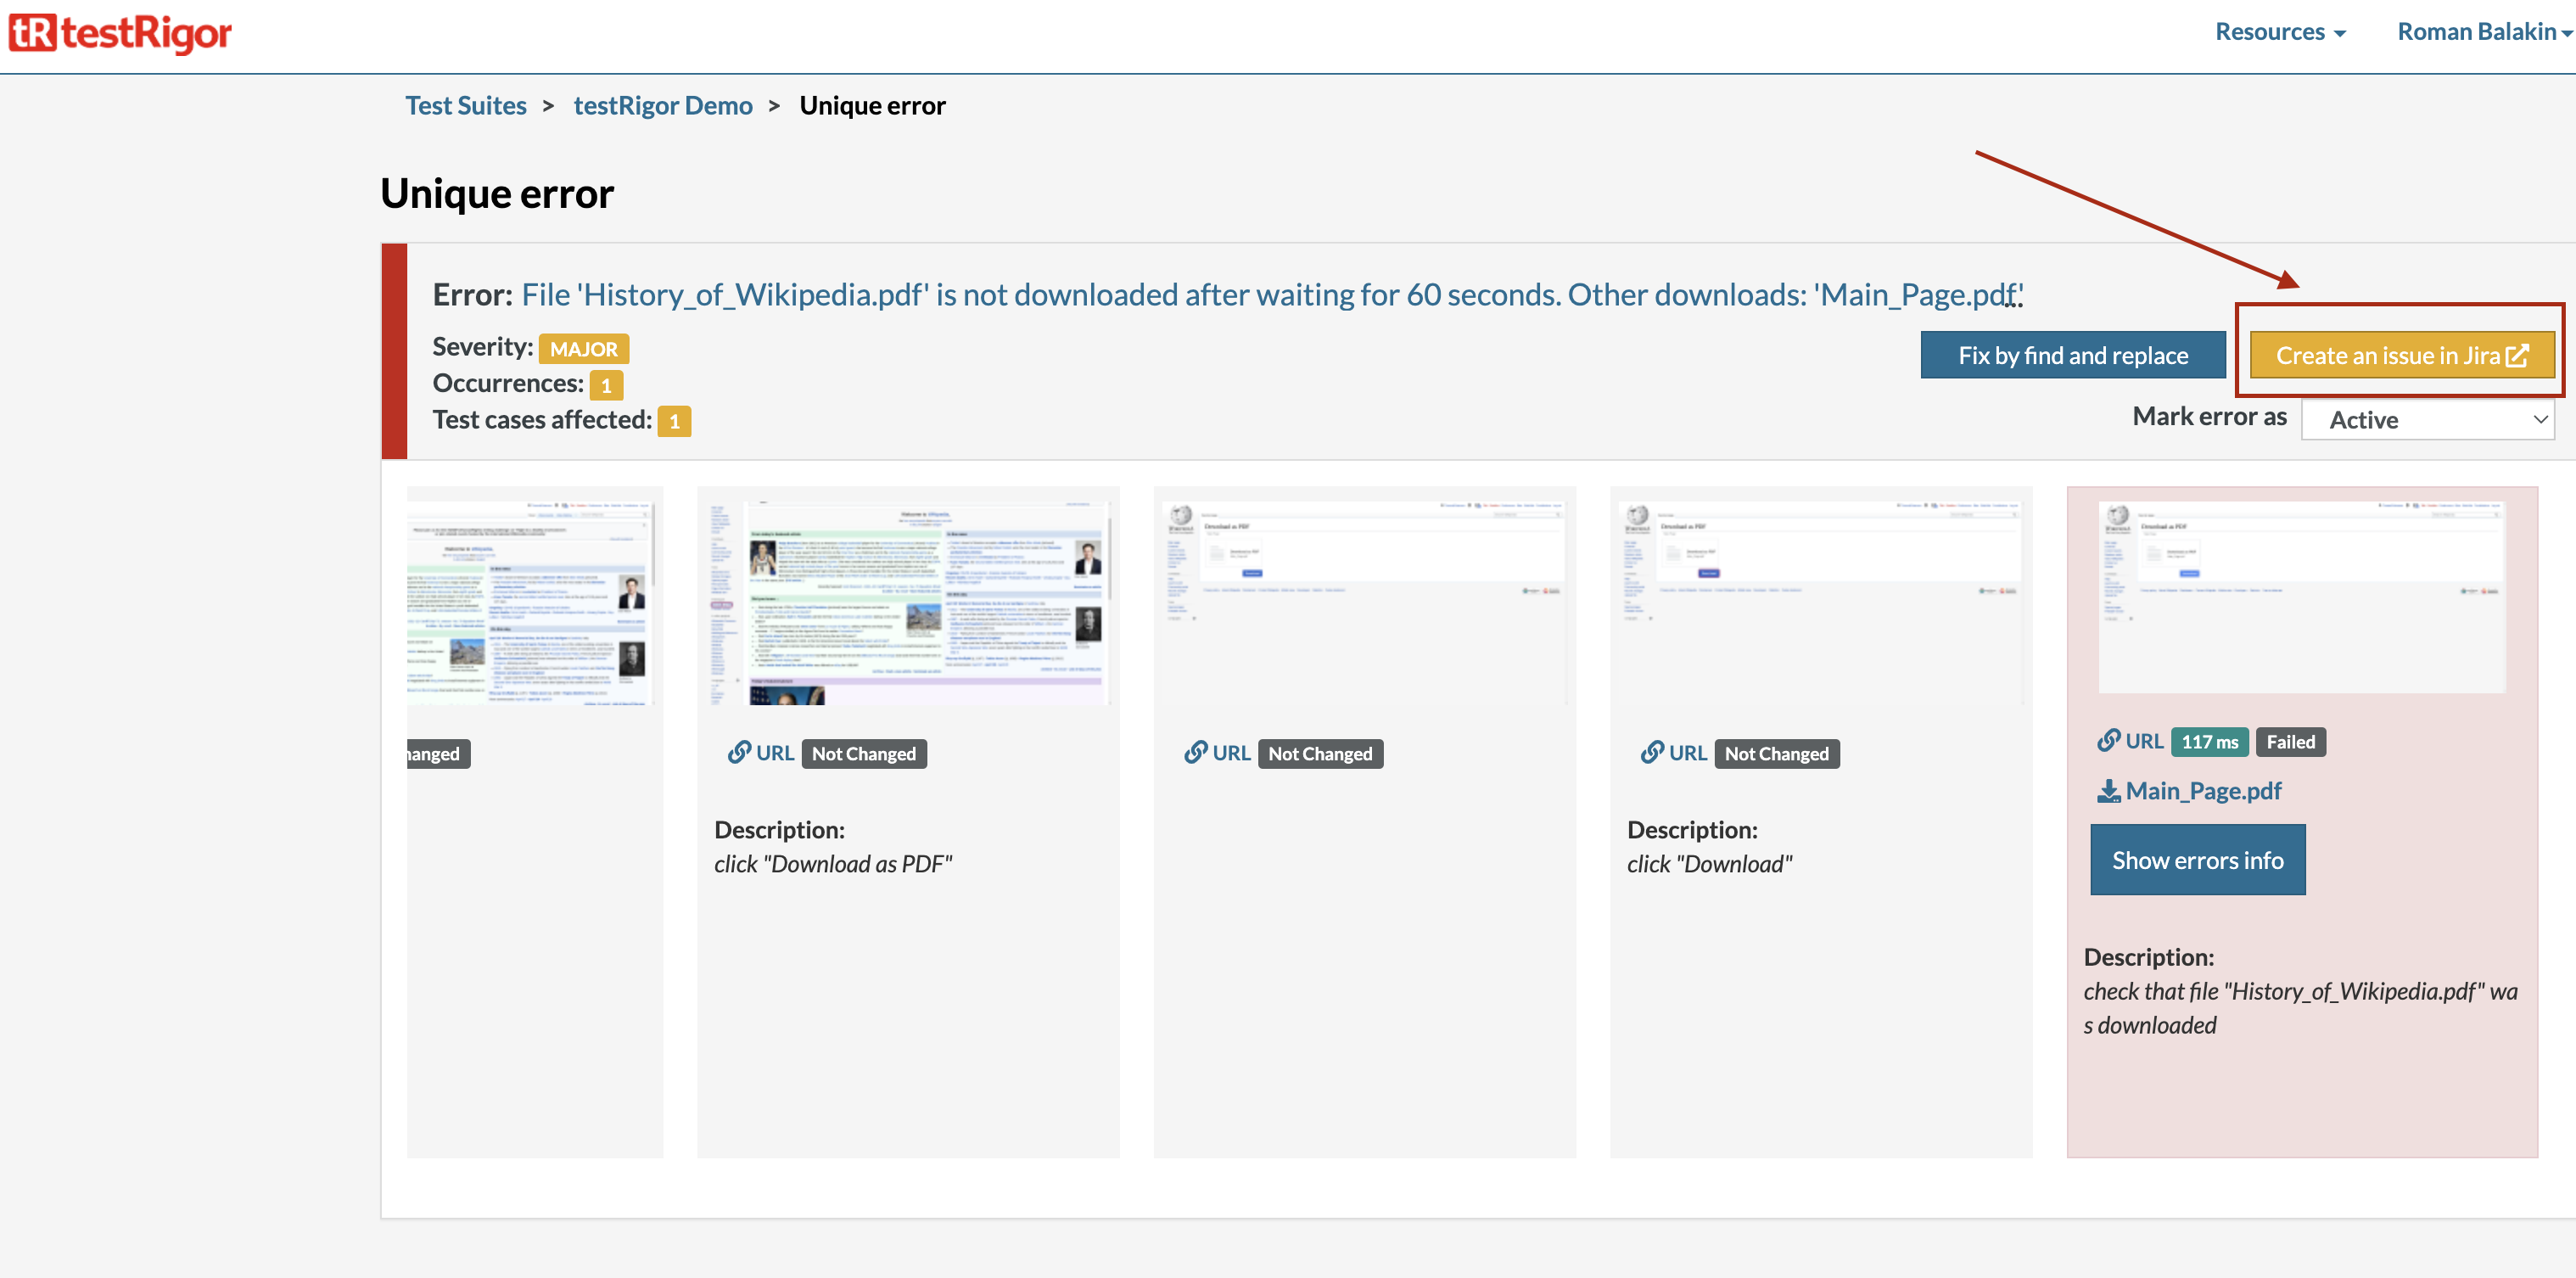Go to Test Suites breadcrumb

click(x=465, y=105)
